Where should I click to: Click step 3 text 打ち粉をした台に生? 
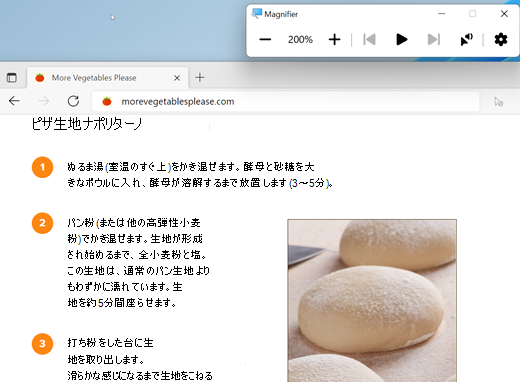point(110,343)
